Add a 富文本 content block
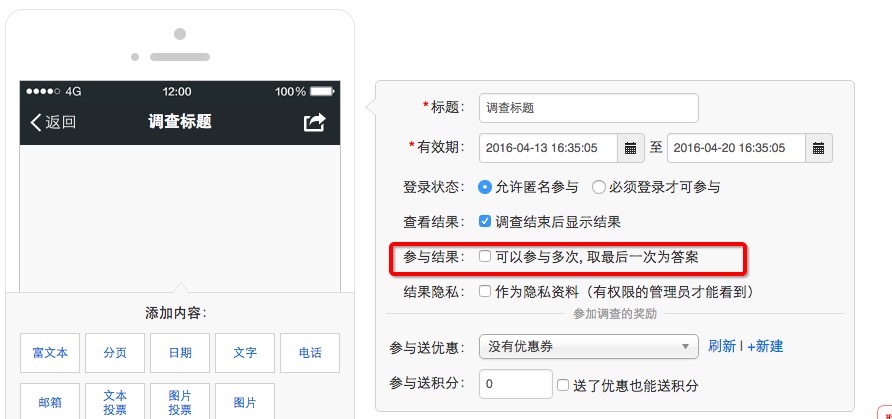The height and width of the screenshot is (419, 892). pyautogui.click(x=50, y=353)
